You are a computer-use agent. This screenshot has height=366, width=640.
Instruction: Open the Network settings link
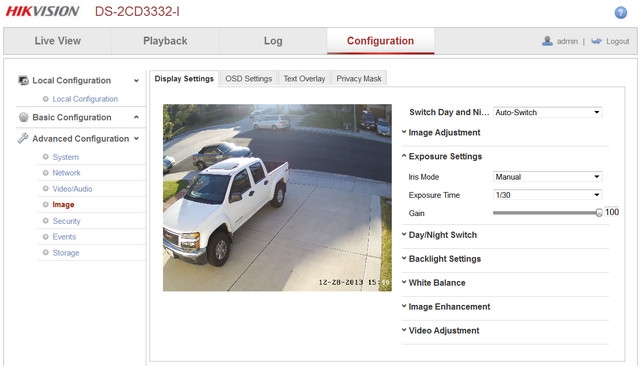point(66,173)
